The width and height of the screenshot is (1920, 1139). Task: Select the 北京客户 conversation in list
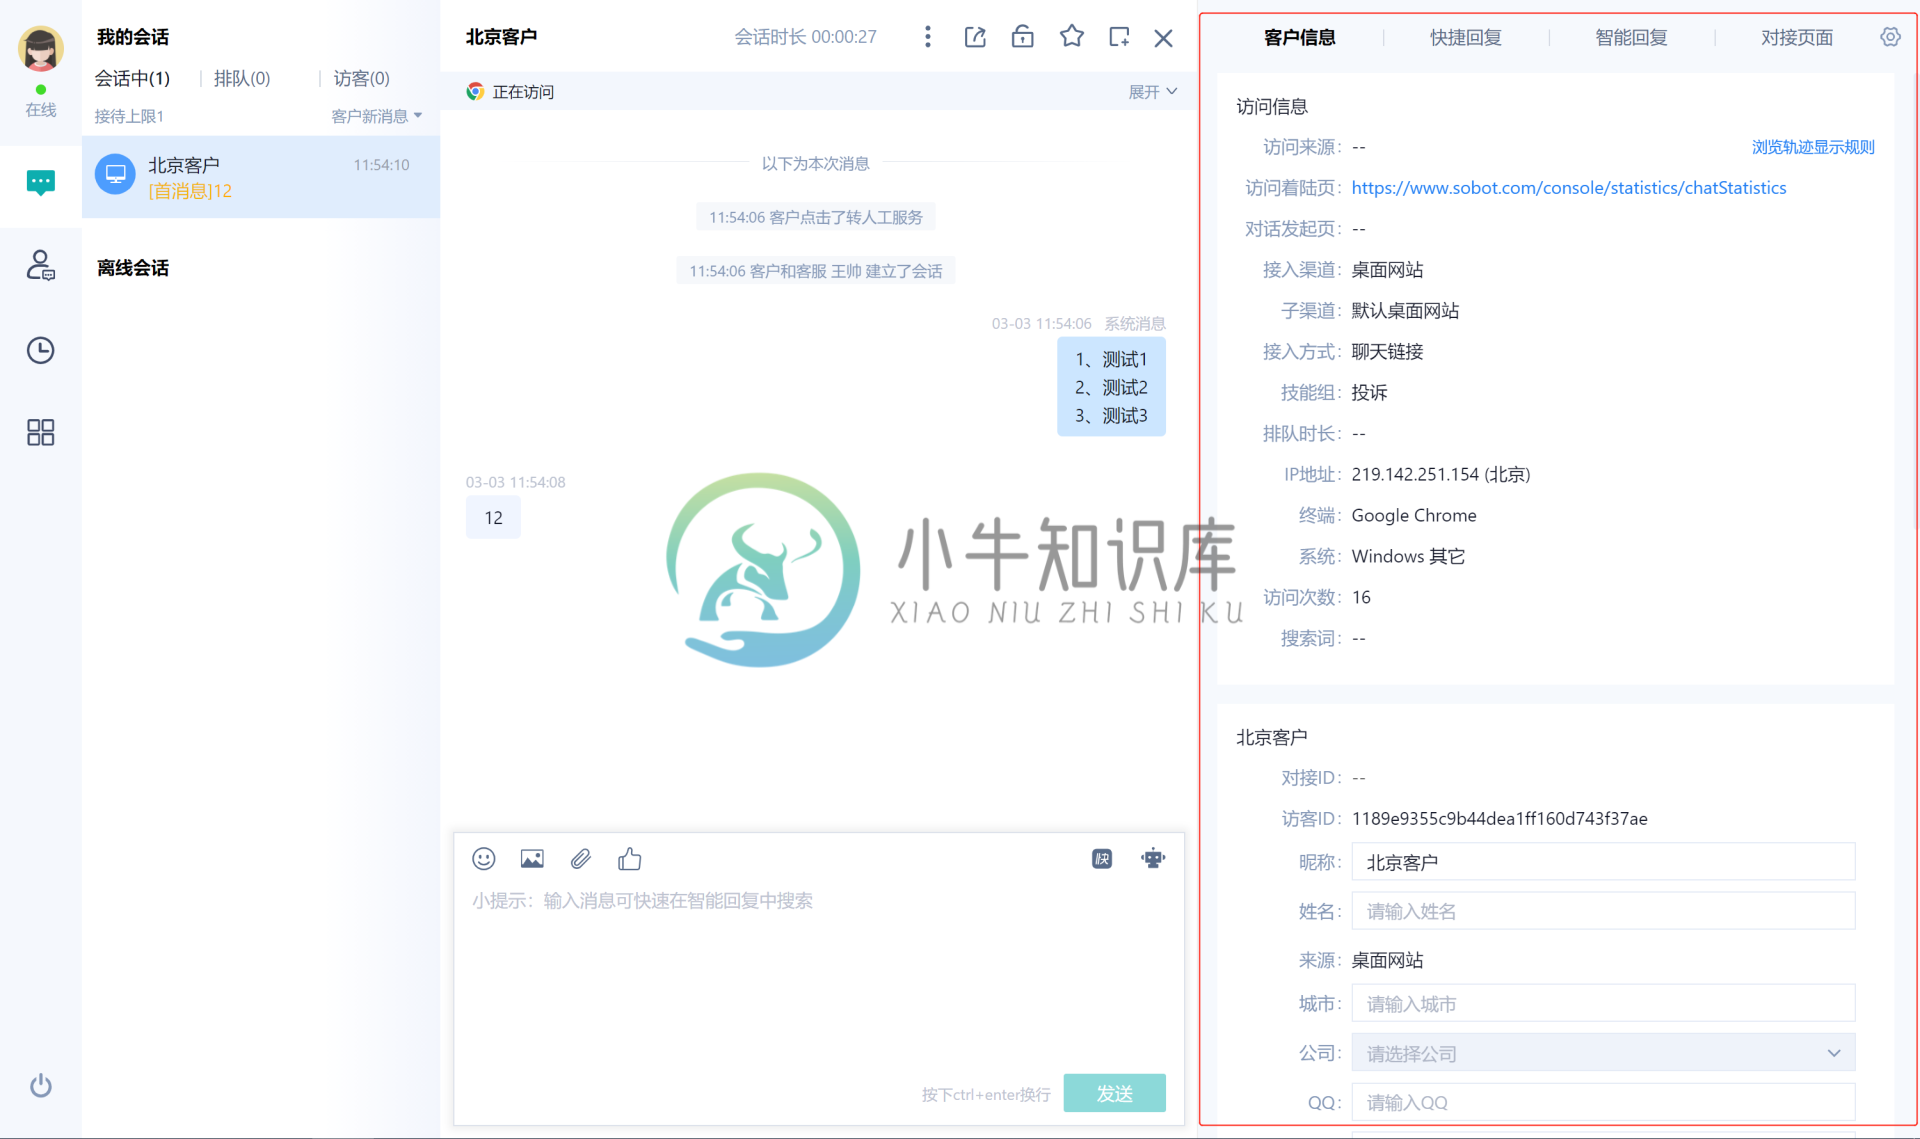pos(261,177)
